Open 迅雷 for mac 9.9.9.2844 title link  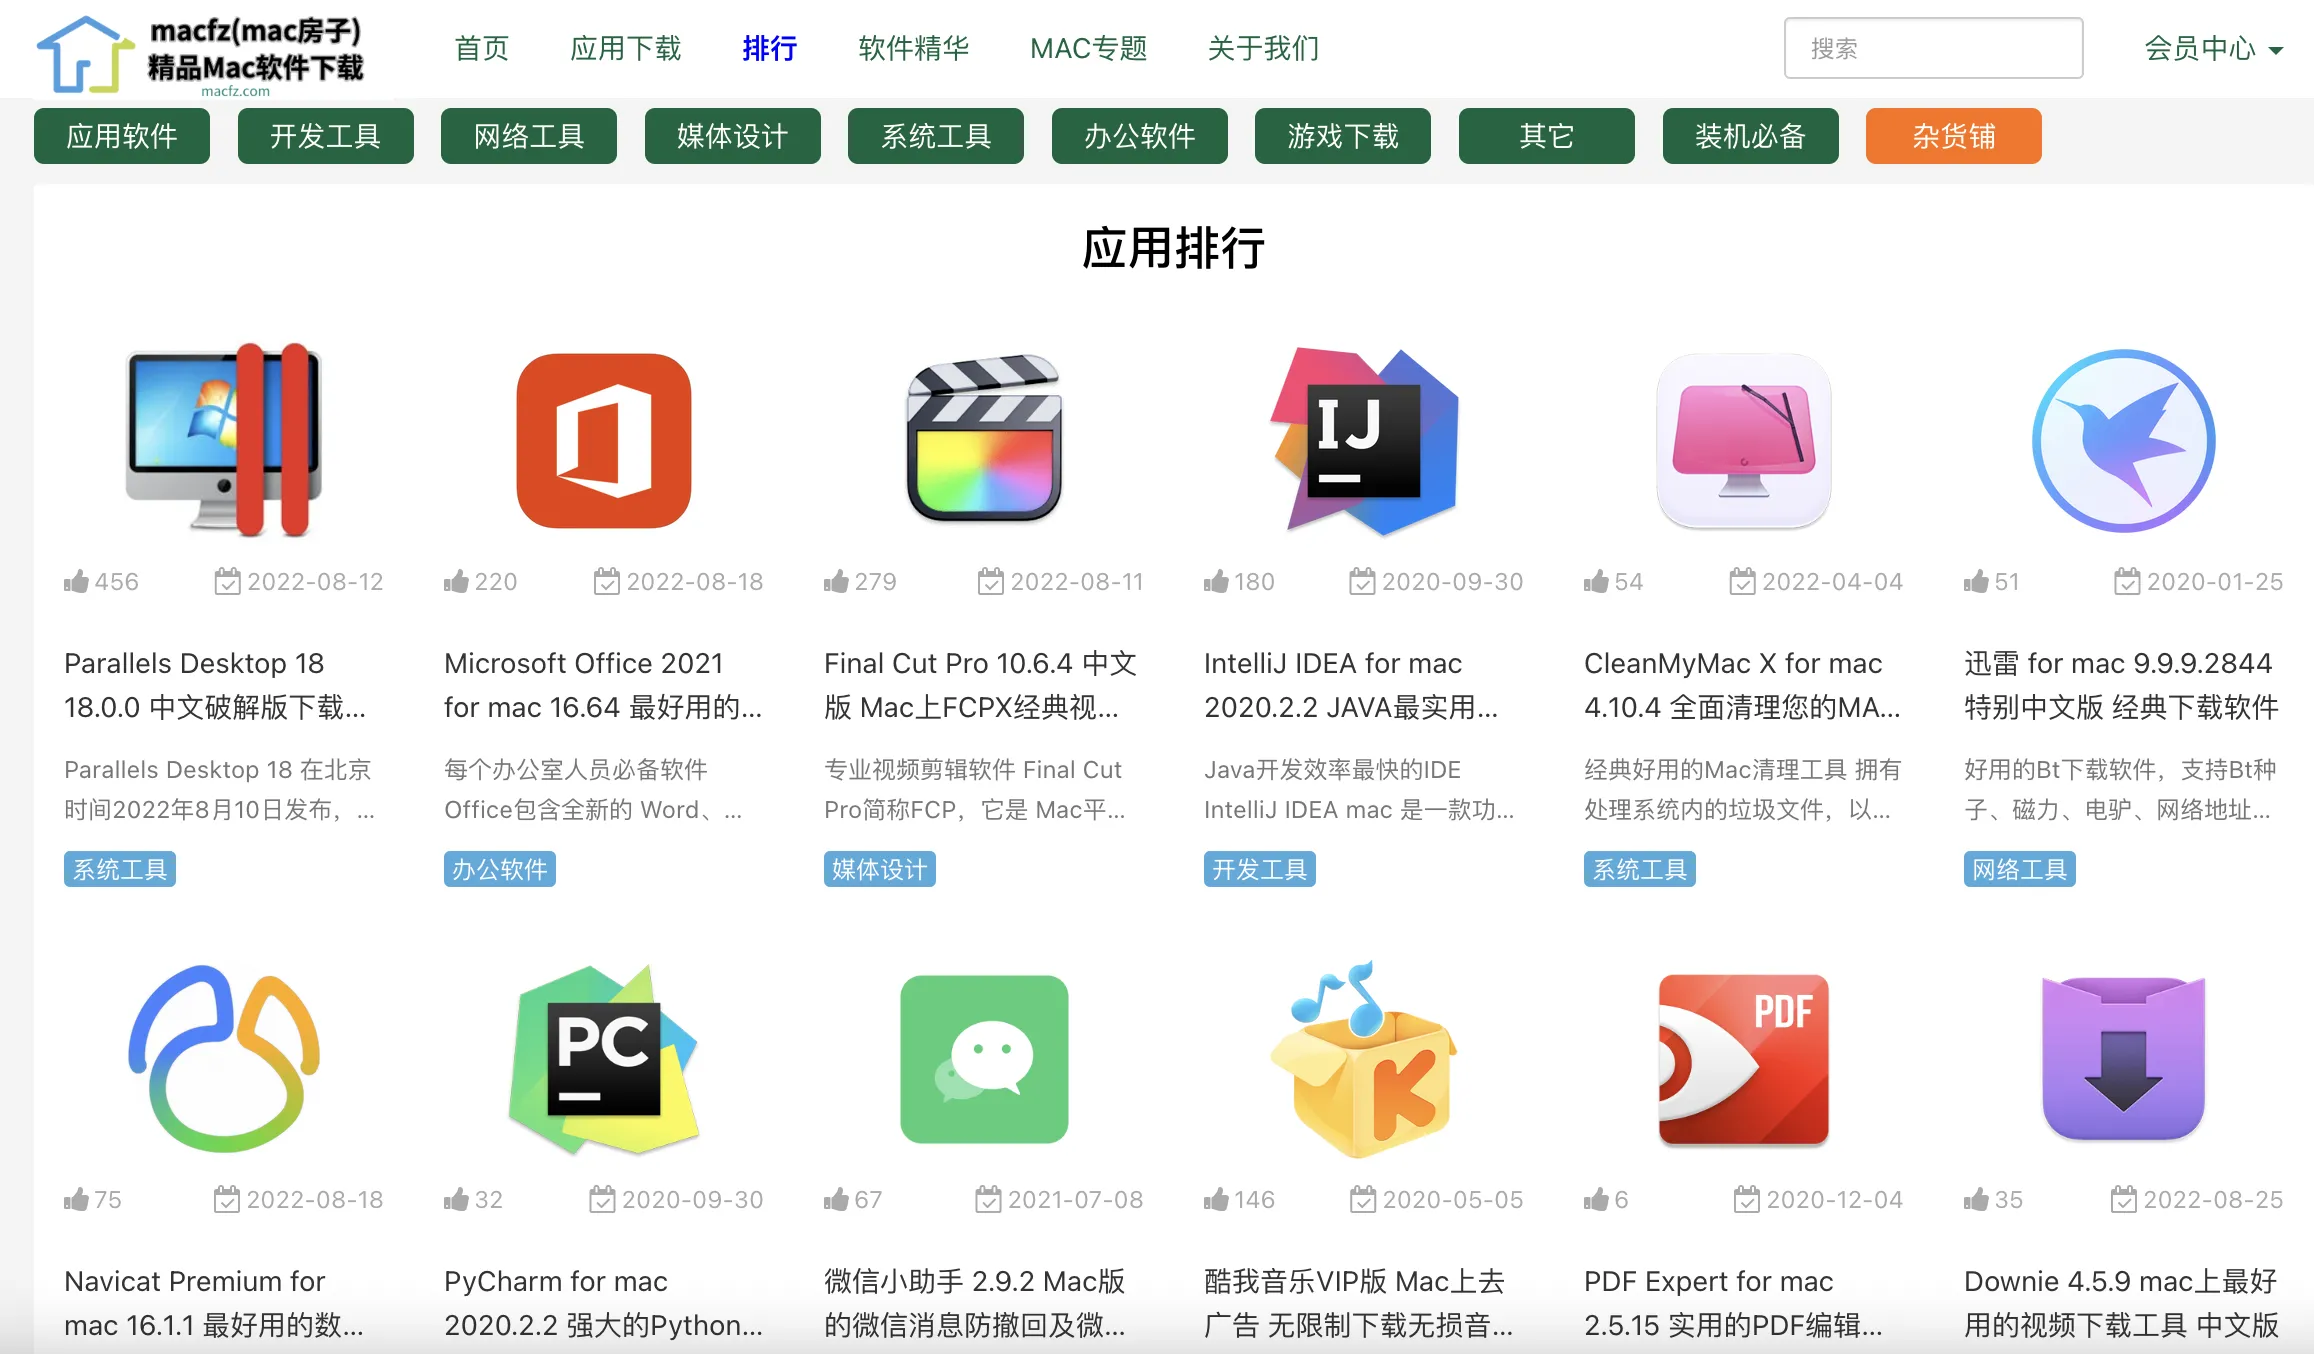[x=2121, y=685]
